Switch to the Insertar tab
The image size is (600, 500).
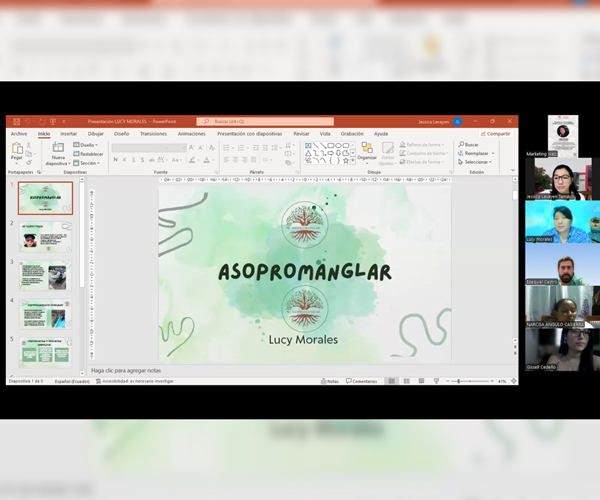68,134
